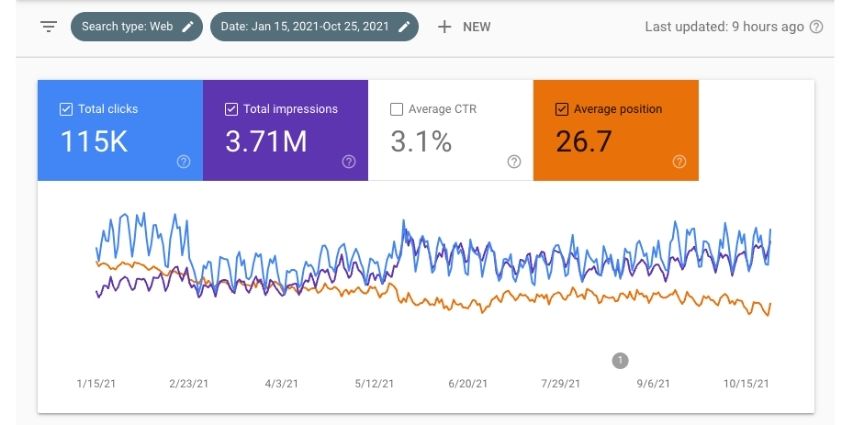
Task: Edit the Date range filter chip
Action: point(314,27)
